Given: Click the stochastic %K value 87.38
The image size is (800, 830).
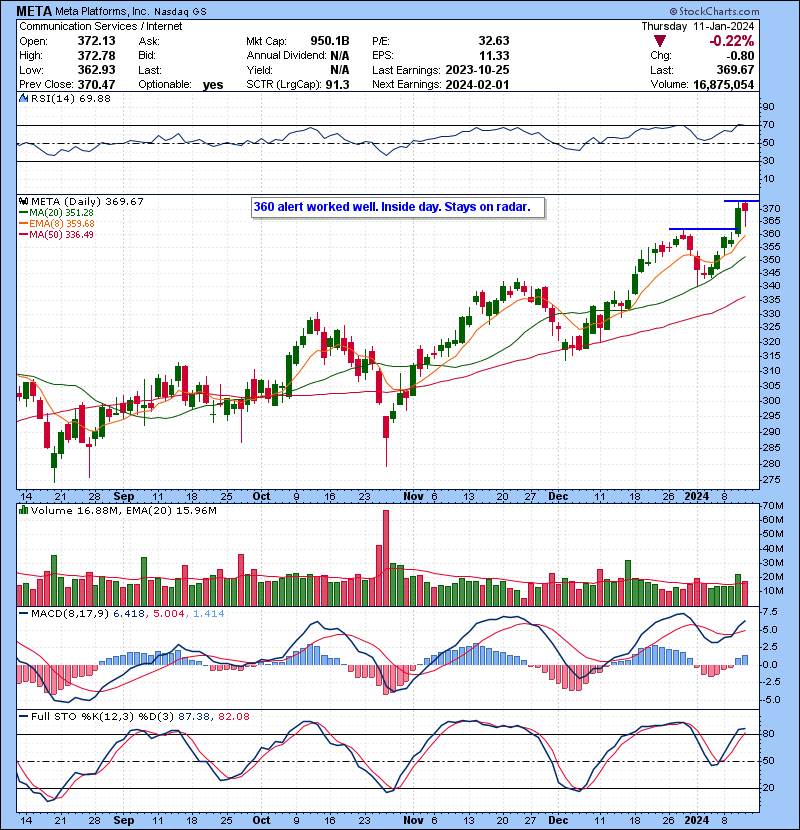Looking at the screenshot, I should point(194,716).
